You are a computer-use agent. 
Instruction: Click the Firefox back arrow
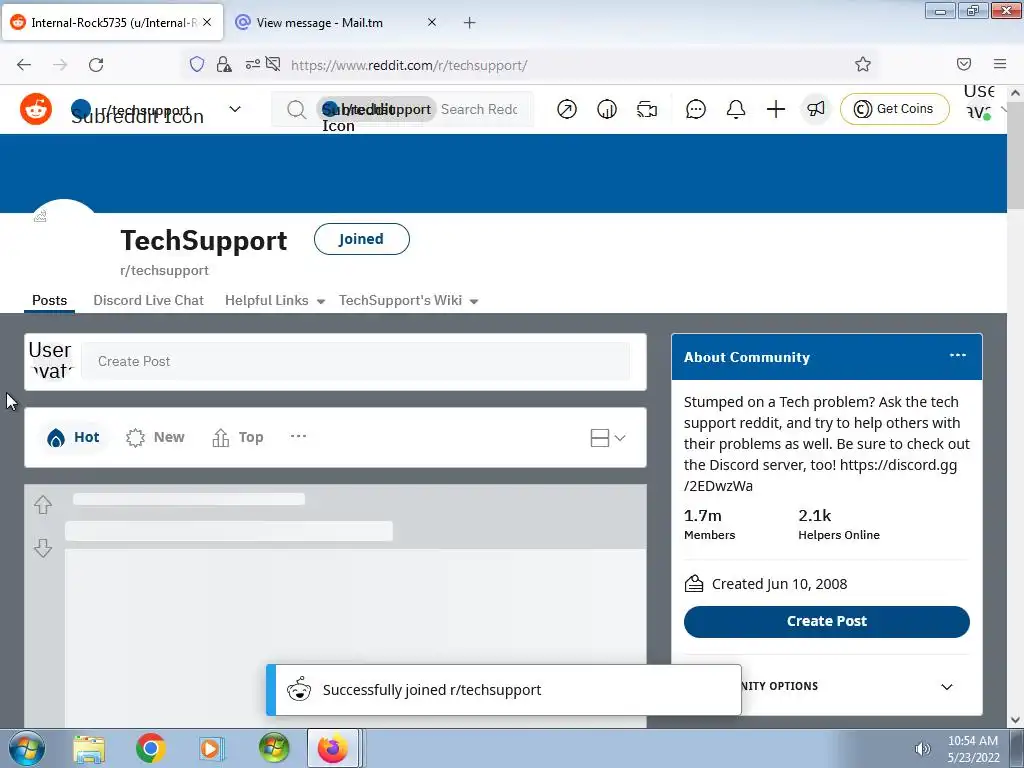pyautogui.click(x=24, y=65)
